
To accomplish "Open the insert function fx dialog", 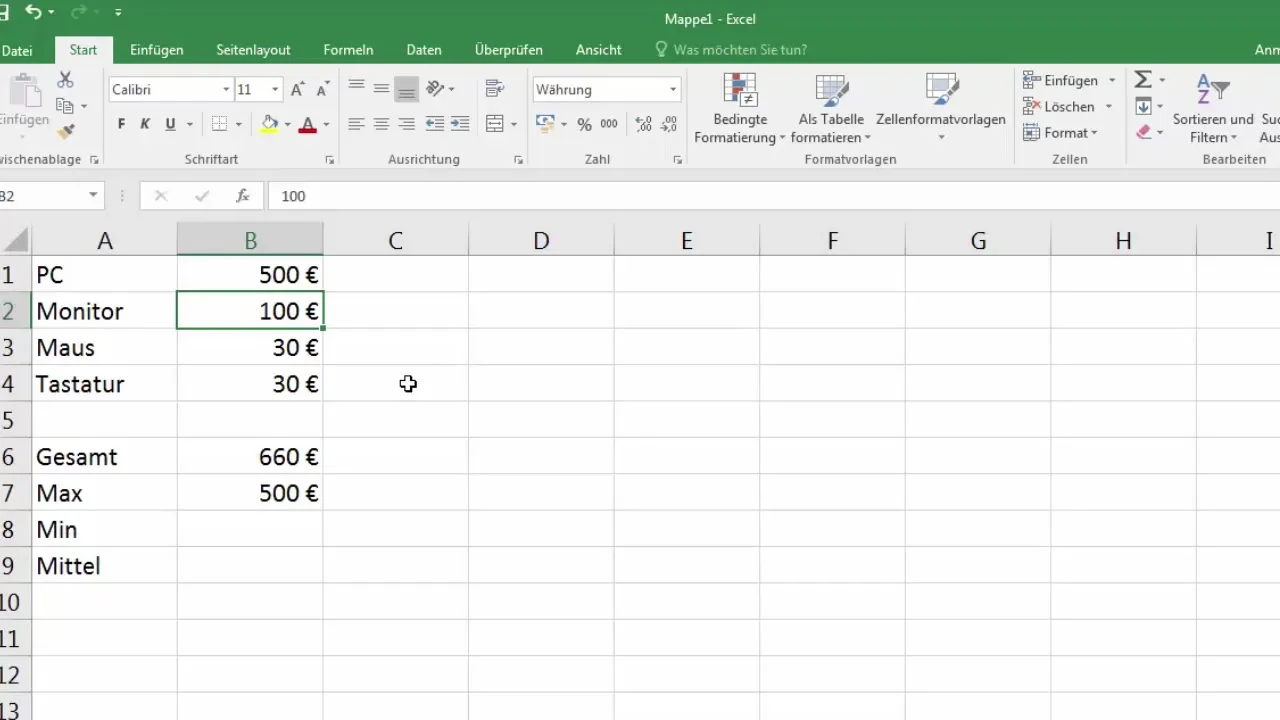I will 243,196.
